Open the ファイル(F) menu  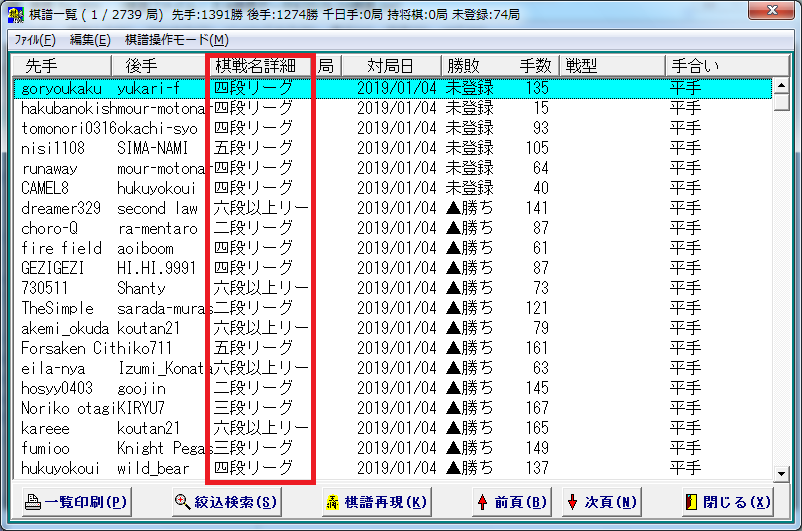[x=35, y=40]
